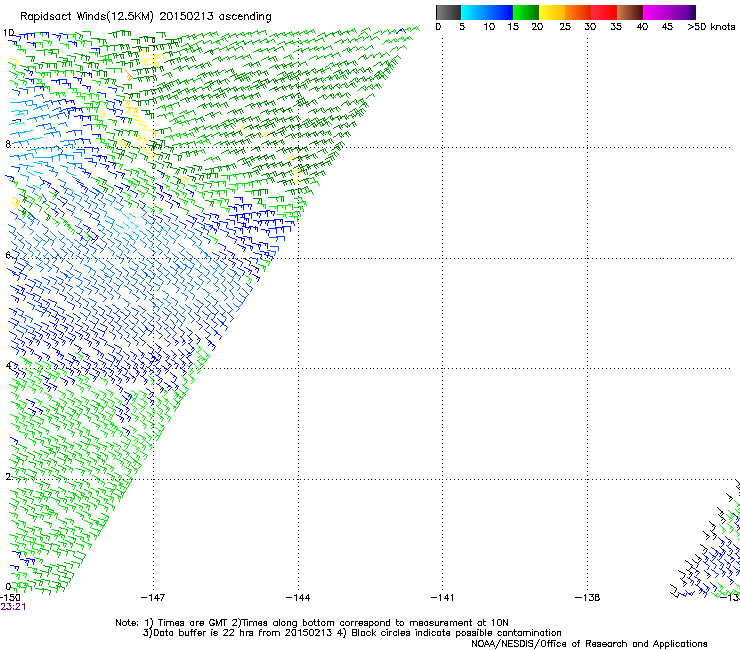Click the longitude axis label '-138'
The image size is (740, 650).
click(588, 598)
